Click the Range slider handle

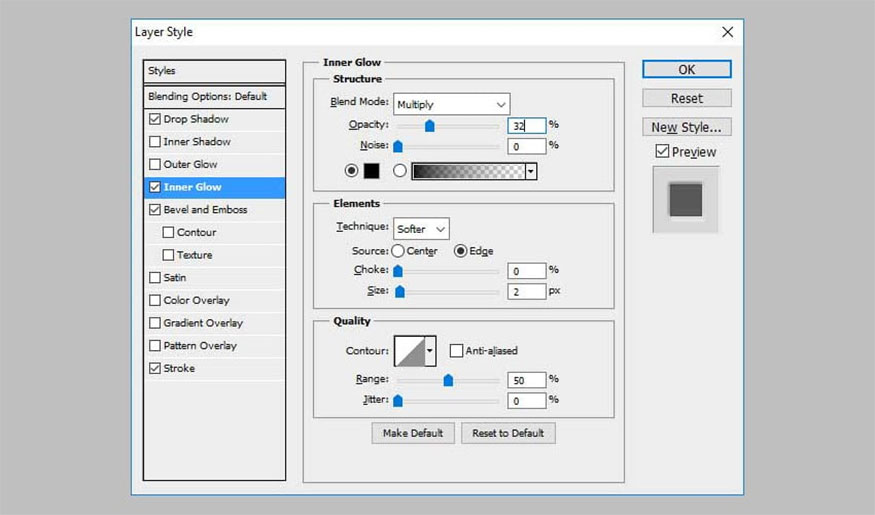click(x=448, y=380)
